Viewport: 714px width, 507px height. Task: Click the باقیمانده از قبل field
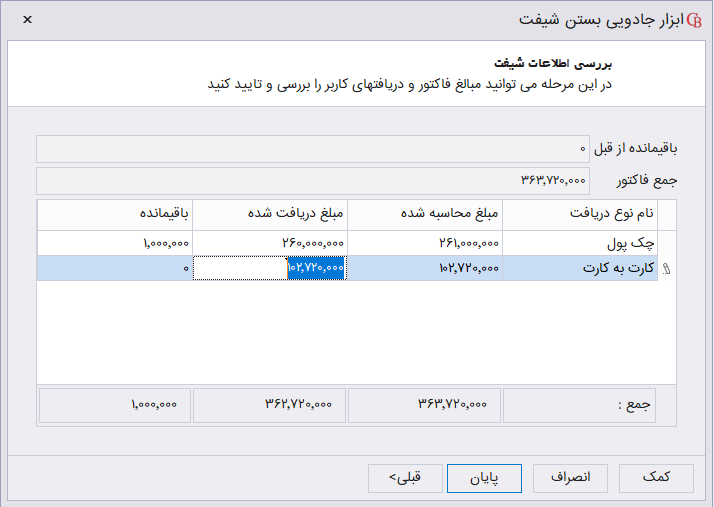pyautogui.click(x=312, y=149)
